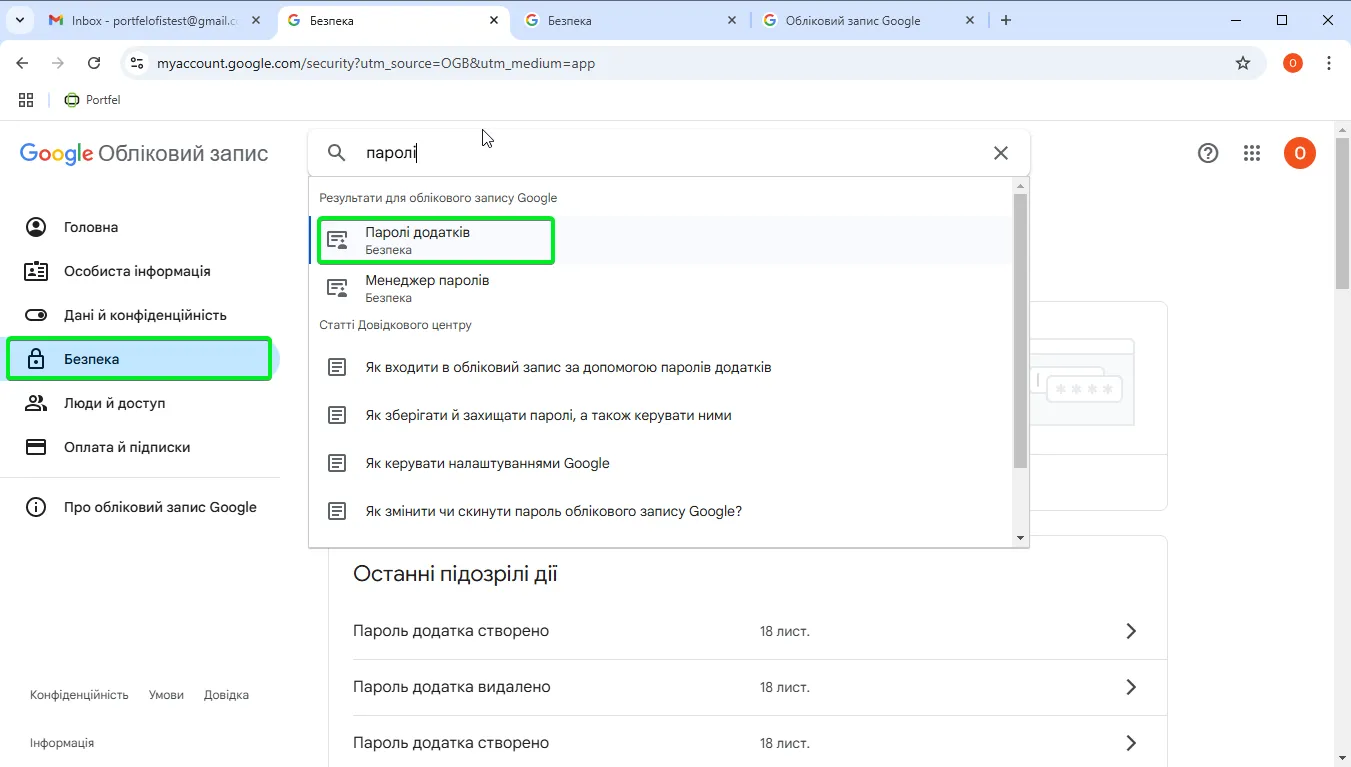The width and height of the screenshot is (1351, 767).
Task: Open article Як керувати налаштуваннями Google
Action: (661, 463)
